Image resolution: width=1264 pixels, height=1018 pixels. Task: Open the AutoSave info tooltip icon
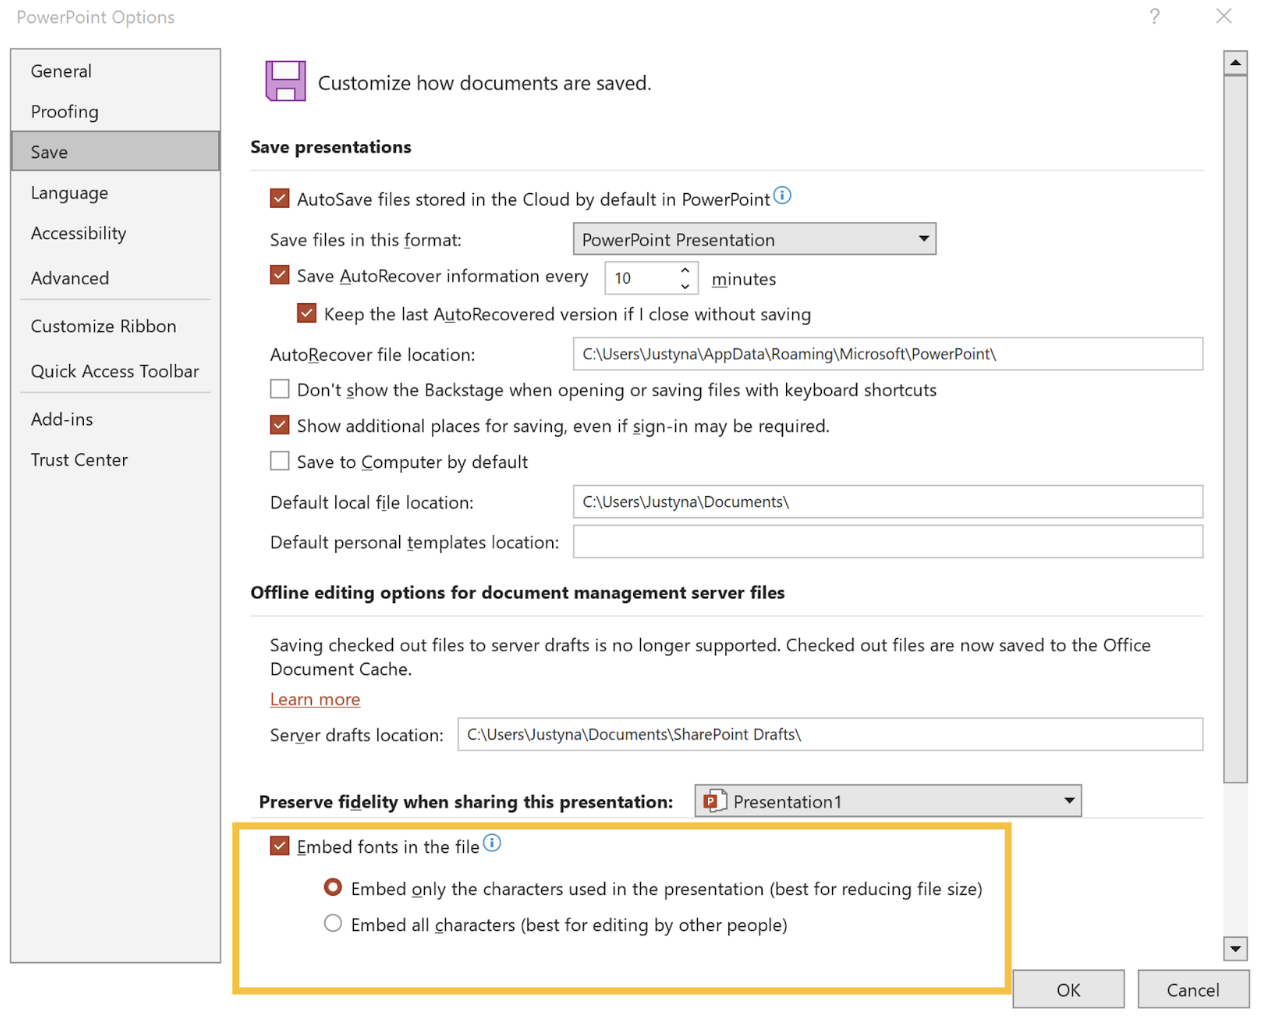pos(782,196)
